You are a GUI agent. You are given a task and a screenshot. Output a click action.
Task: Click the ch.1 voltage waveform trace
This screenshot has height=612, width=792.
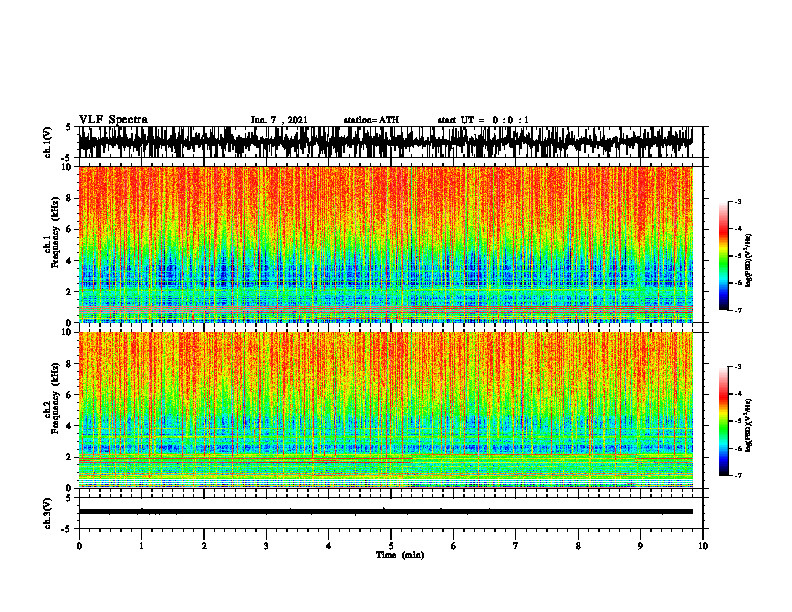pyautogui.click(x=386, y=142)
